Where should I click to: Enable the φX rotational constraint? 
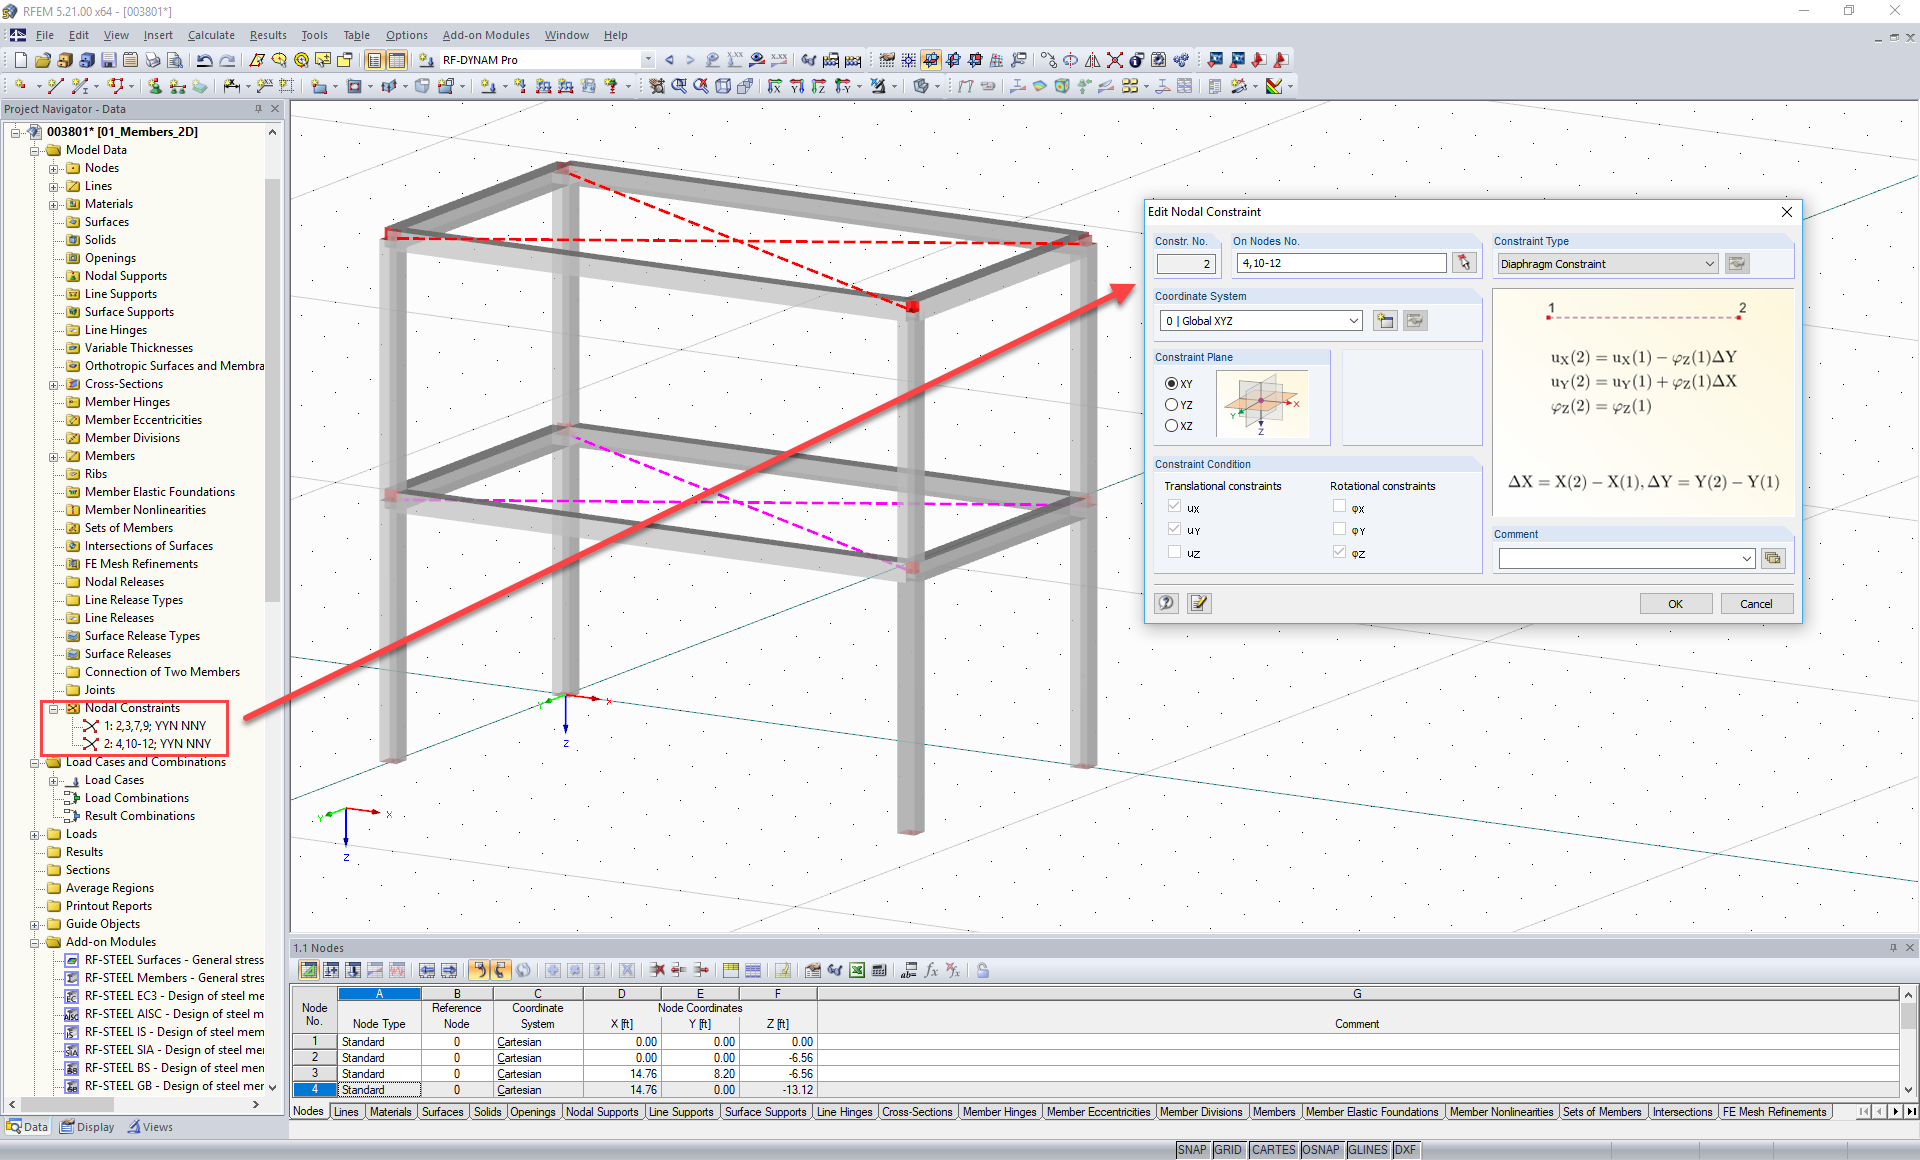(x=1340, y=507)
